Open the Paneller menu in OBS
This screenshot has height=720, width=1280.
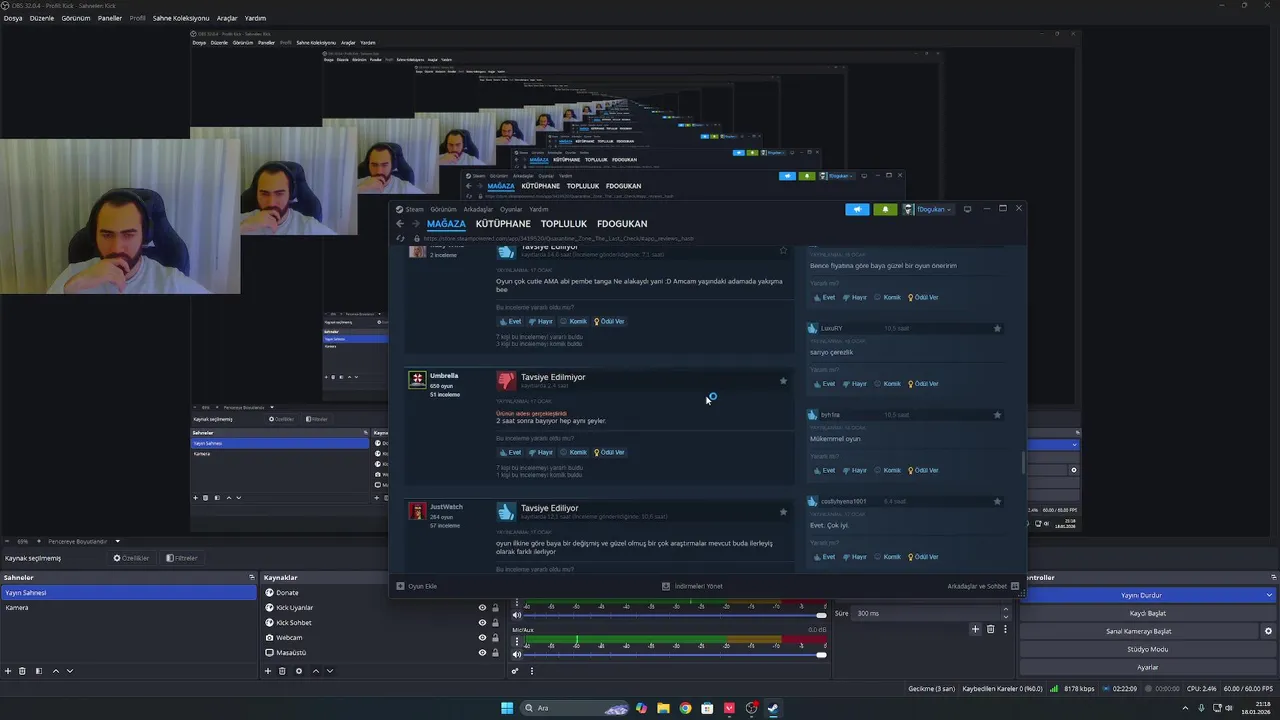[109, 18]
